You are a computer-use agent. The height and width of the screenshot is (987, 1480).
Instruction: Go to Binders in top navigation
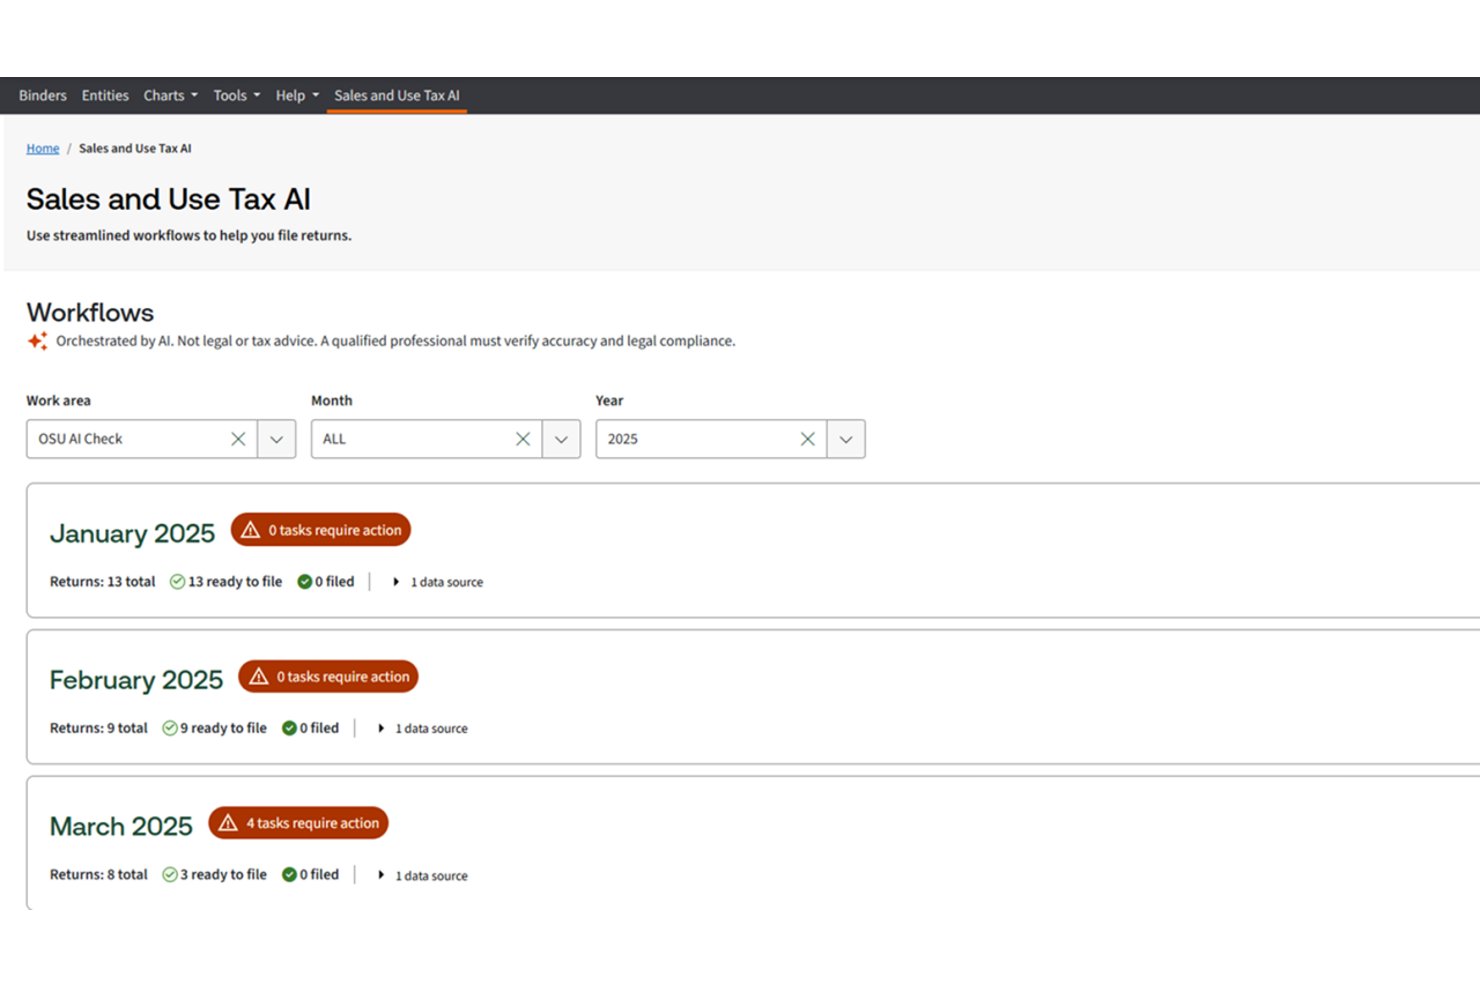click(43, 96)
